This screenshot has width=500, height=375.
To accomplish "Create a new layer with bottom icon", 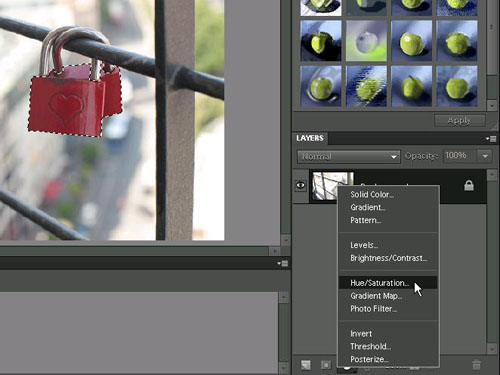I will pyautogui.click(x=306, y=365).
